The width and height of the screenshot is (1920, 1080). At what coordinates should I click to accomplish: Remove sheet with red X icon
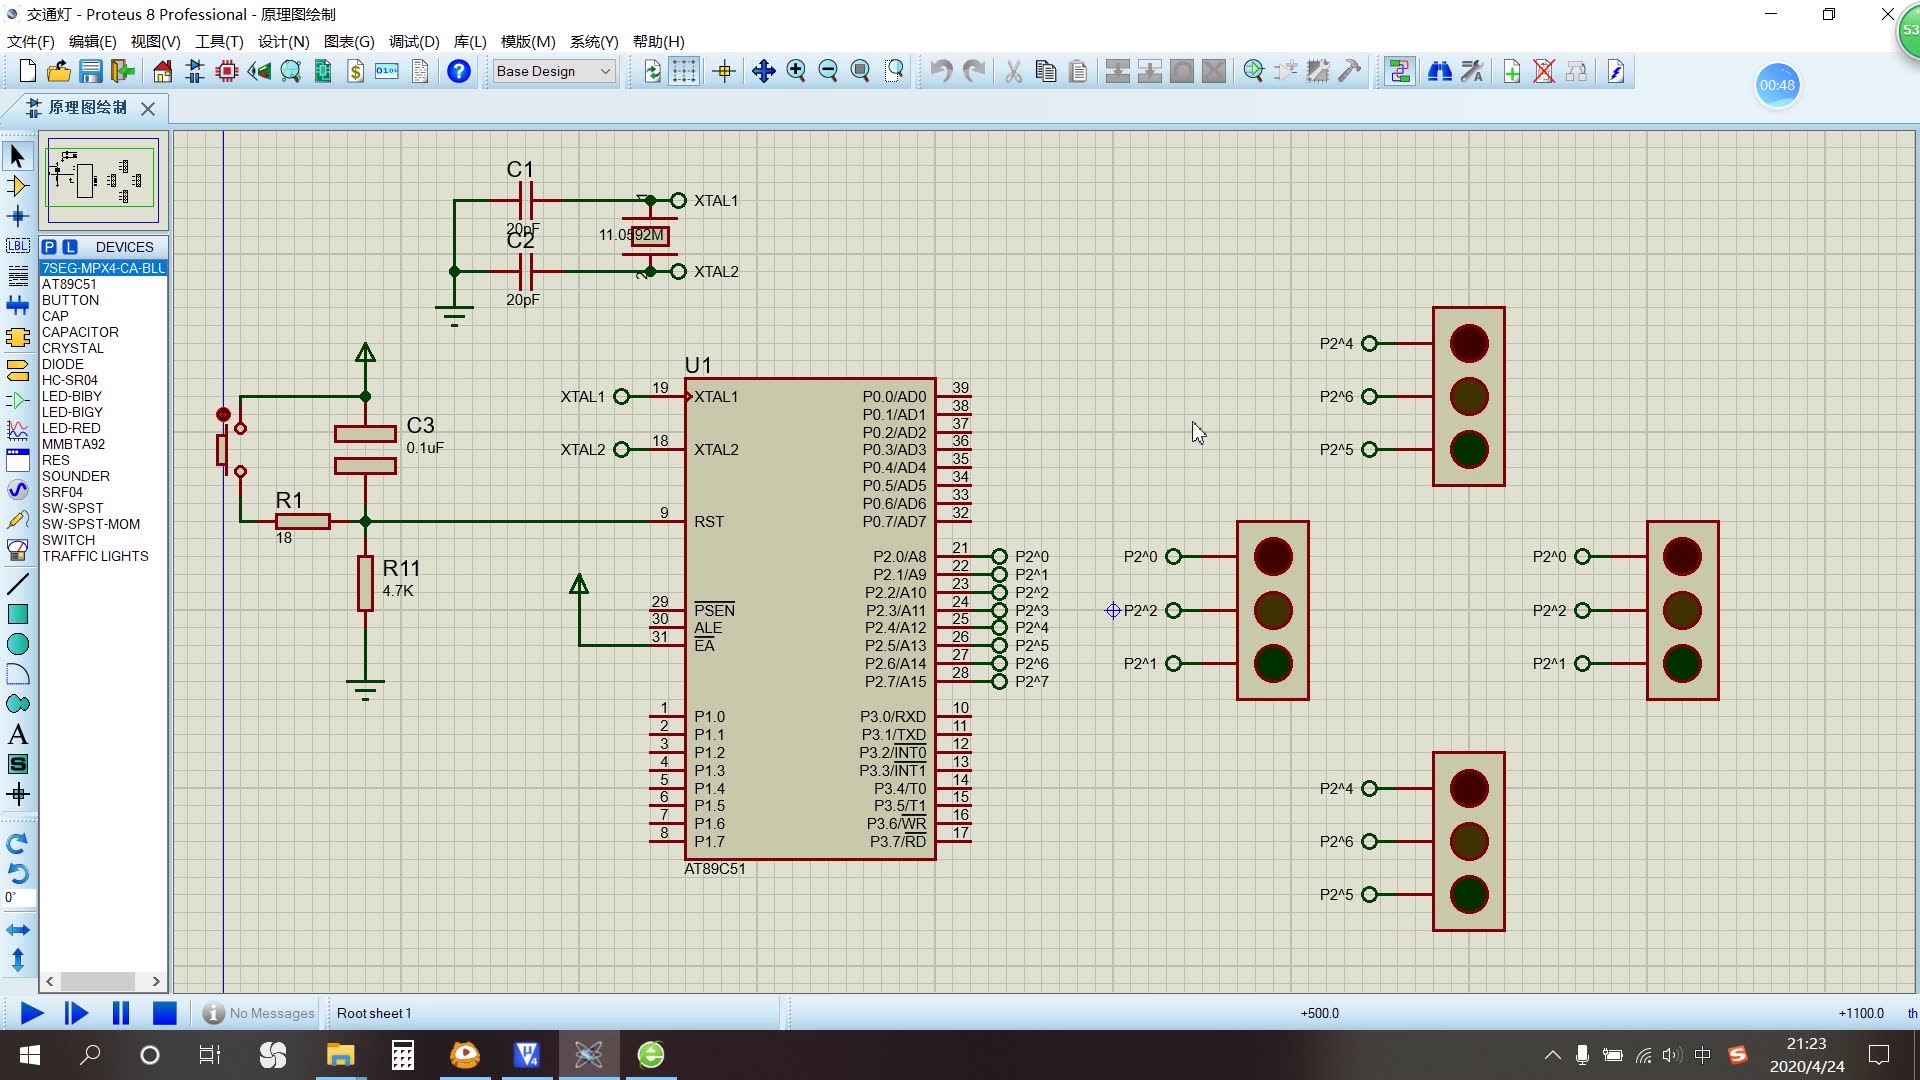coord(1544,71)
